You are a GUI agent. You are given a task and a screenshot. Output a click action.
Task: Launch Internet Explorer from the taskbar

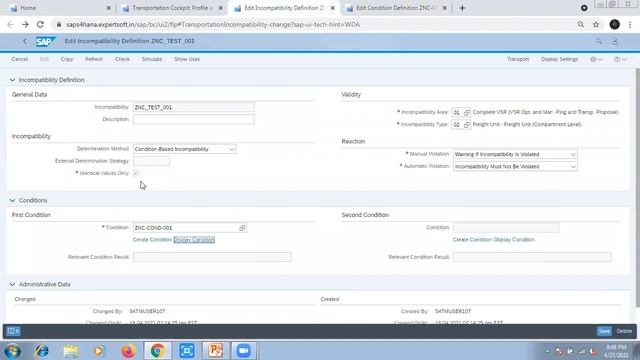[41, 351]
